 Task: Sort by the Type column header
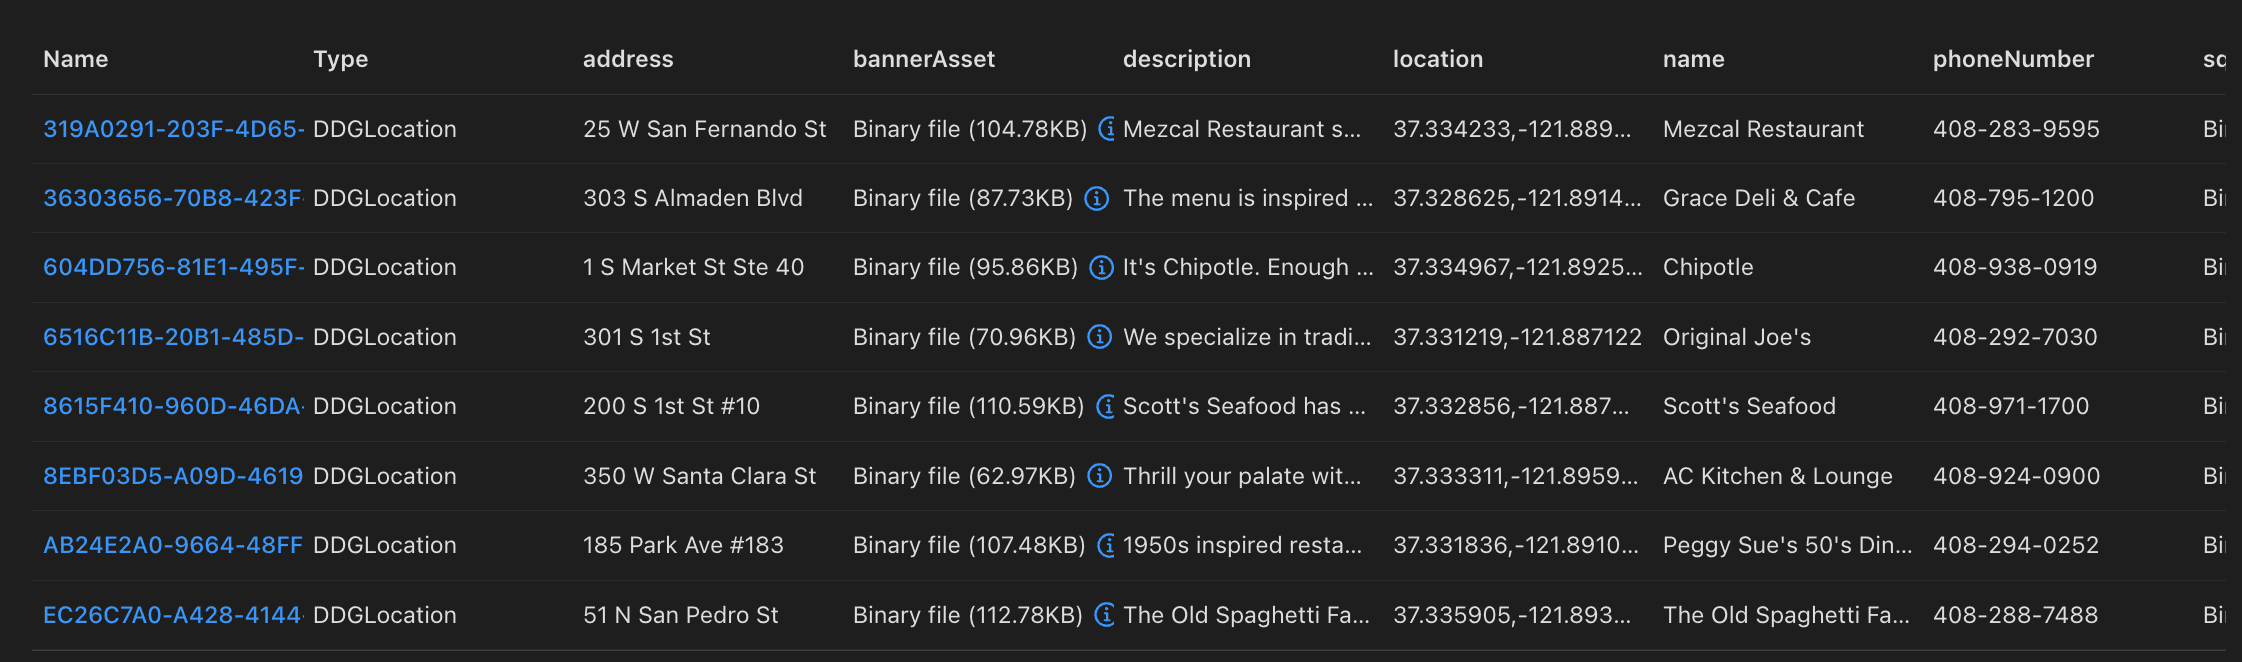pyautogui.click(x=341, y=59)
